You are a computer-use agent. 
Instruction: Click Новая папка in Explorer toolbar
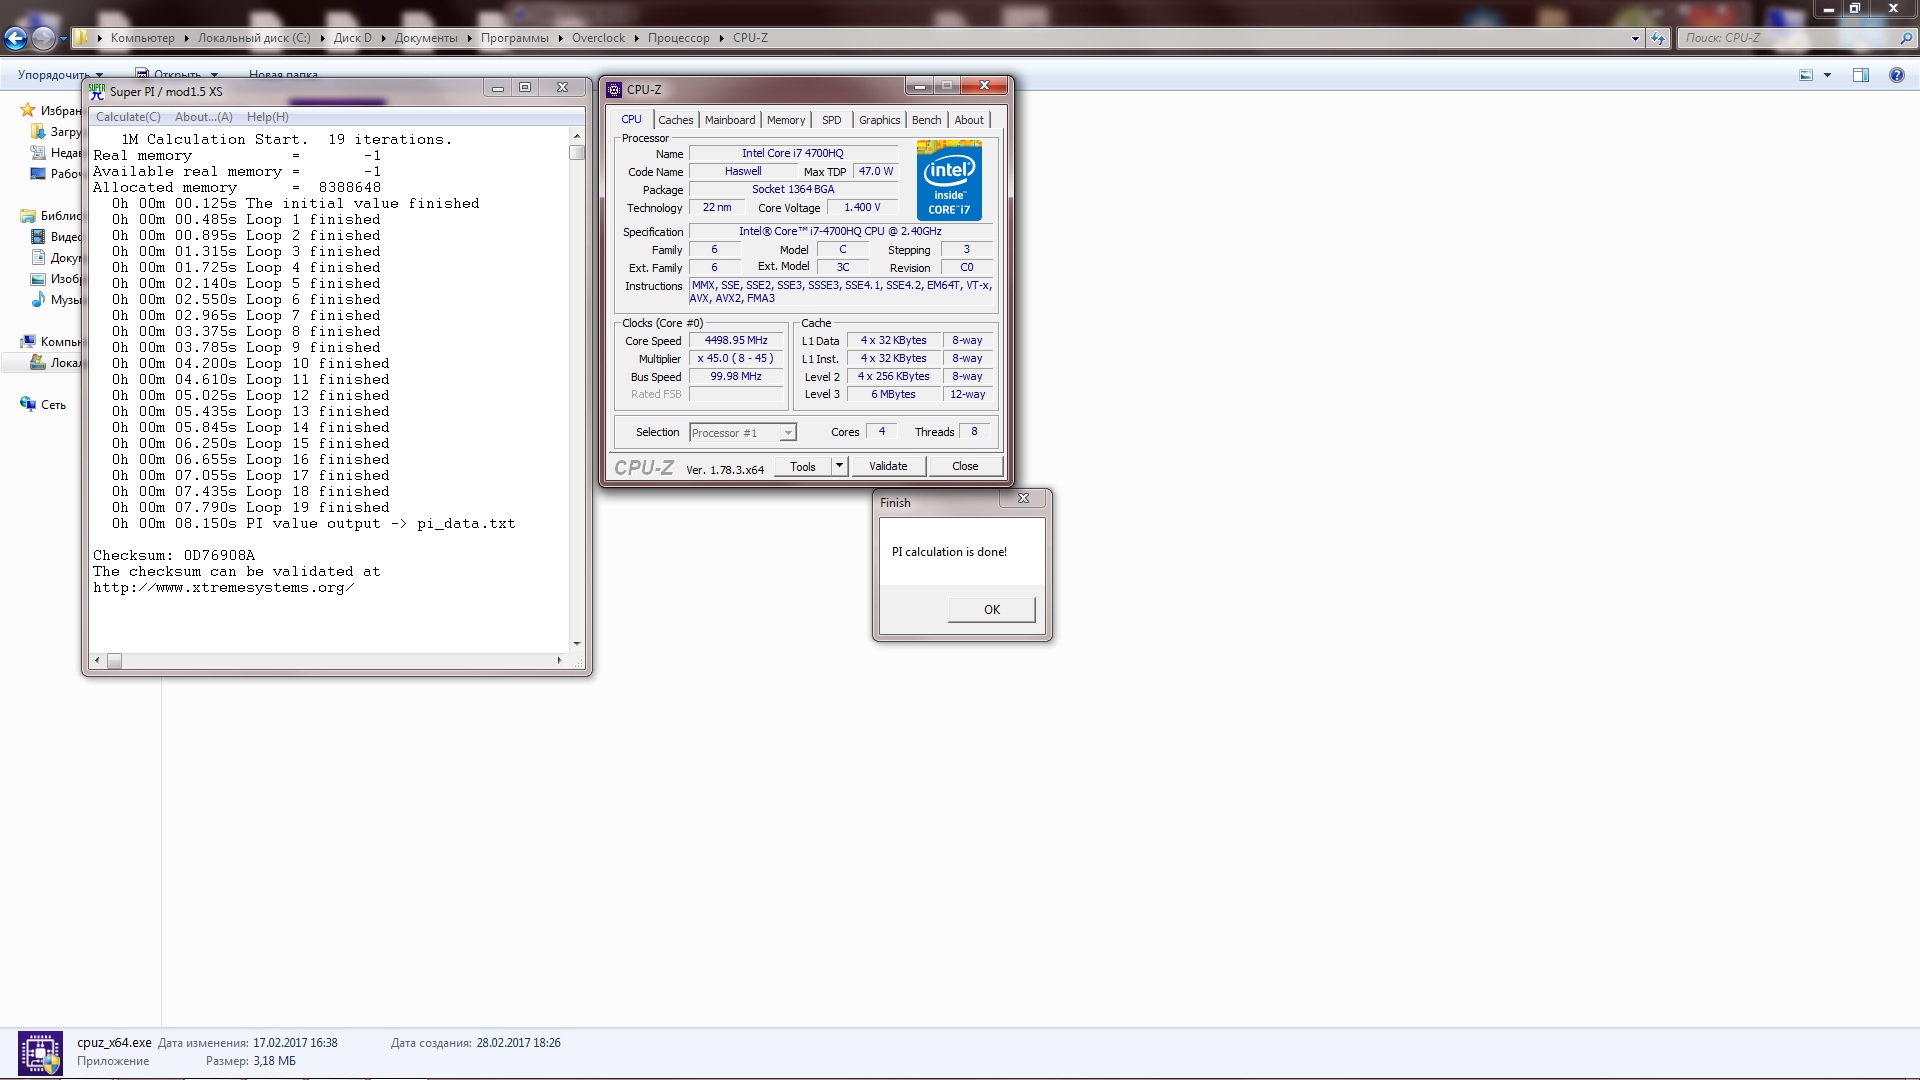click(x=283, y=75)
